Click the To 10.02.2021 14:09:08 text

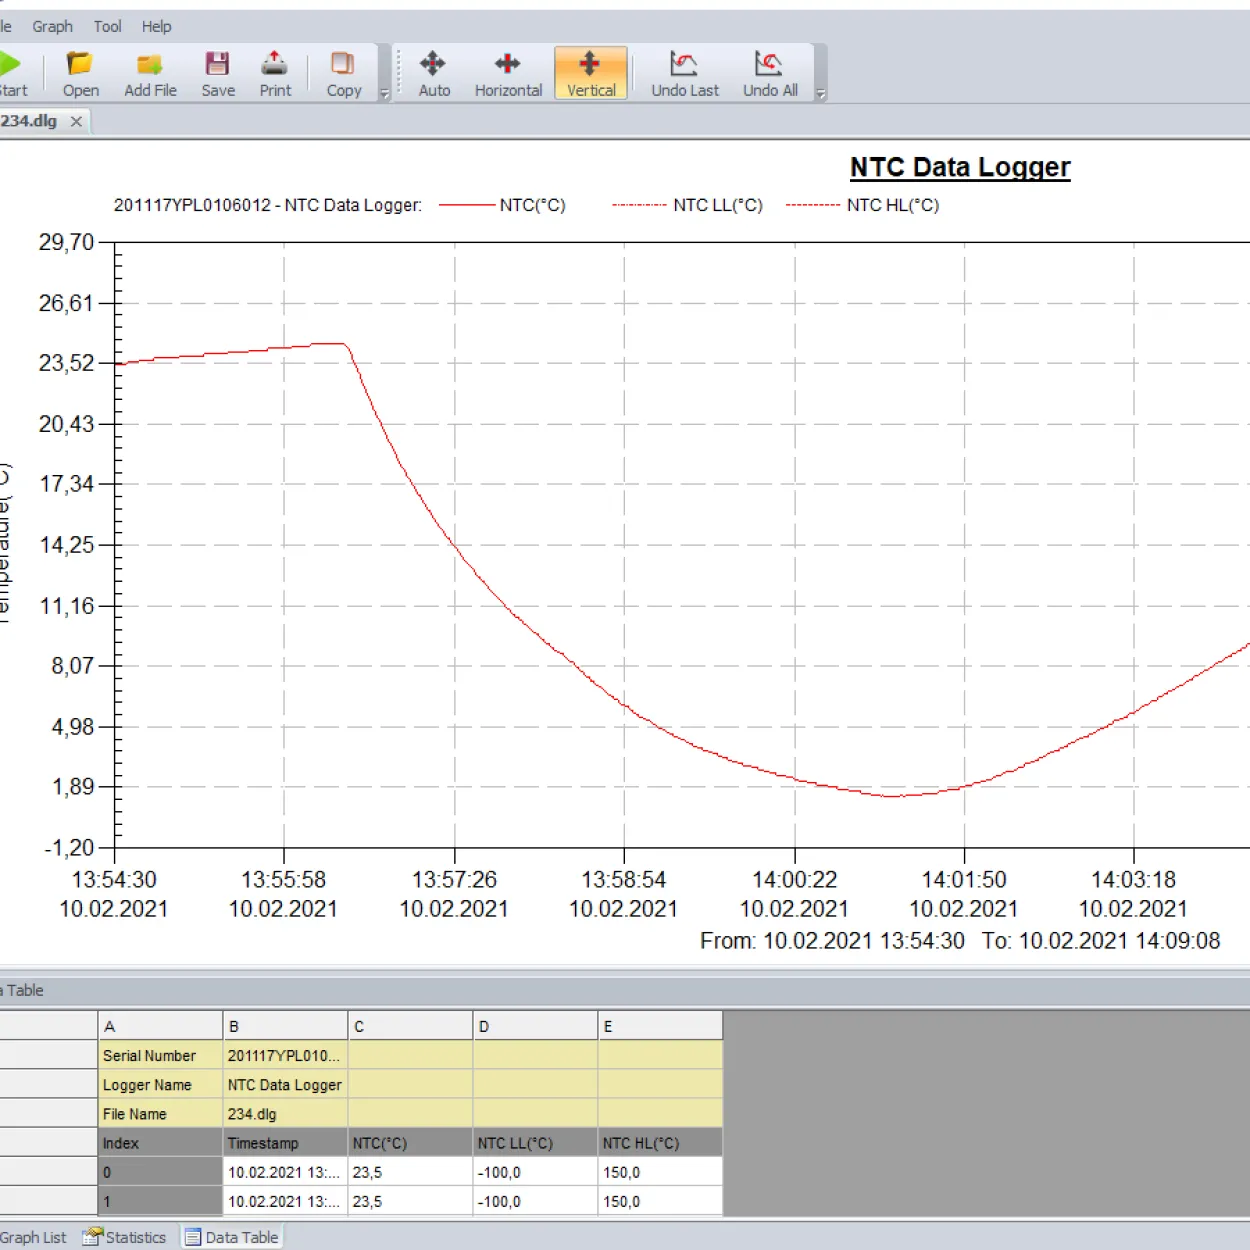1101,941
